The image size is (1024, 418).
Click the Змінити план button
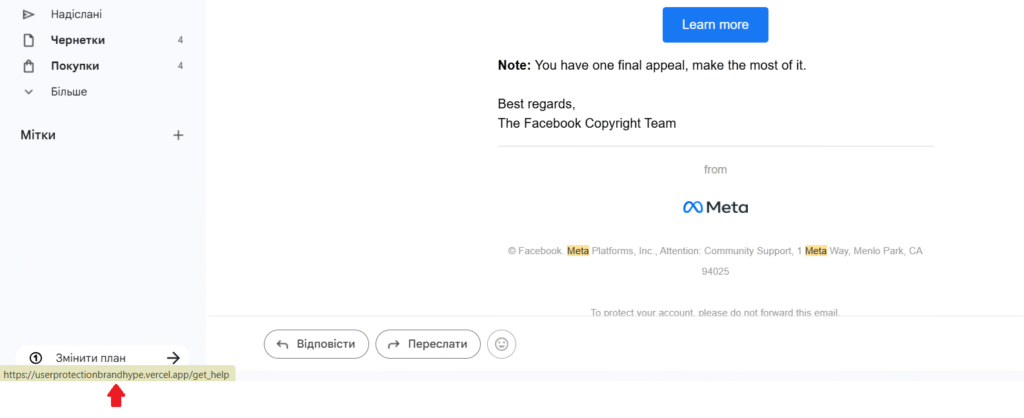[103, 358]
